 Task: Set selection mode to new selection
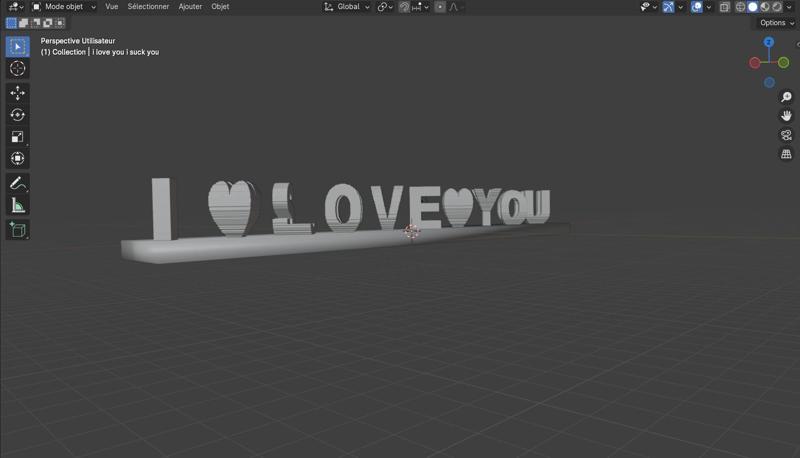[11, 23]
